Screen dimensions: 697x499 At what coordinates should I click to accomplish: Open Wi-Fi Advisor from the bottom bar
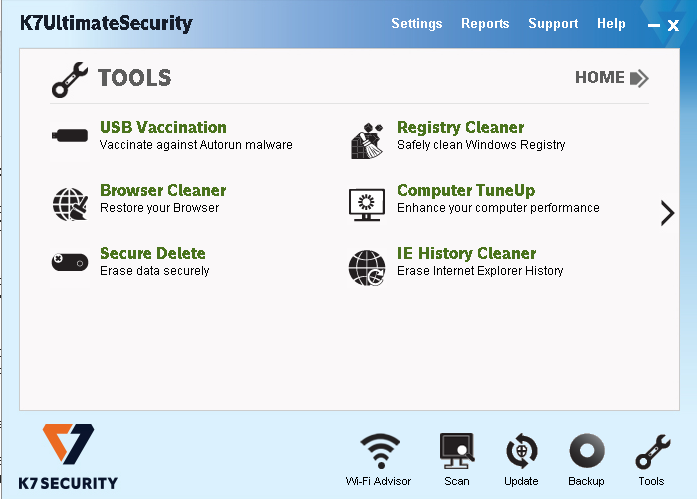pyautogui.click(x=379, y=460)
